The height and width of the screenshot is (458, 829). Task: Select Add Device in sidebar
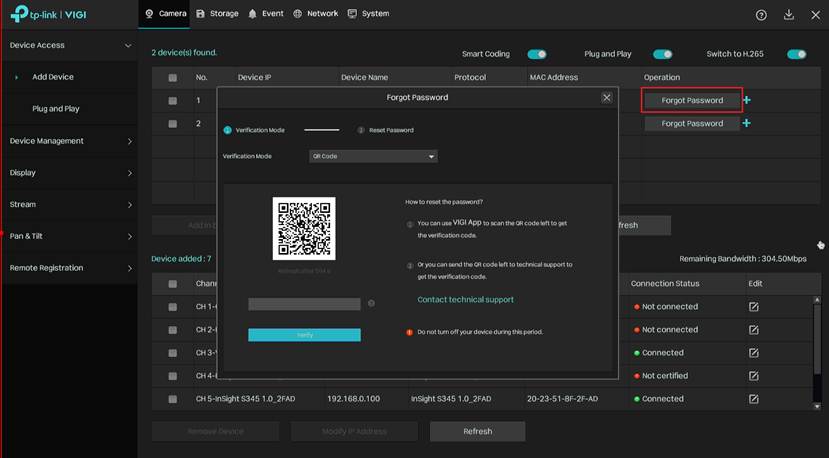[53, 77]
